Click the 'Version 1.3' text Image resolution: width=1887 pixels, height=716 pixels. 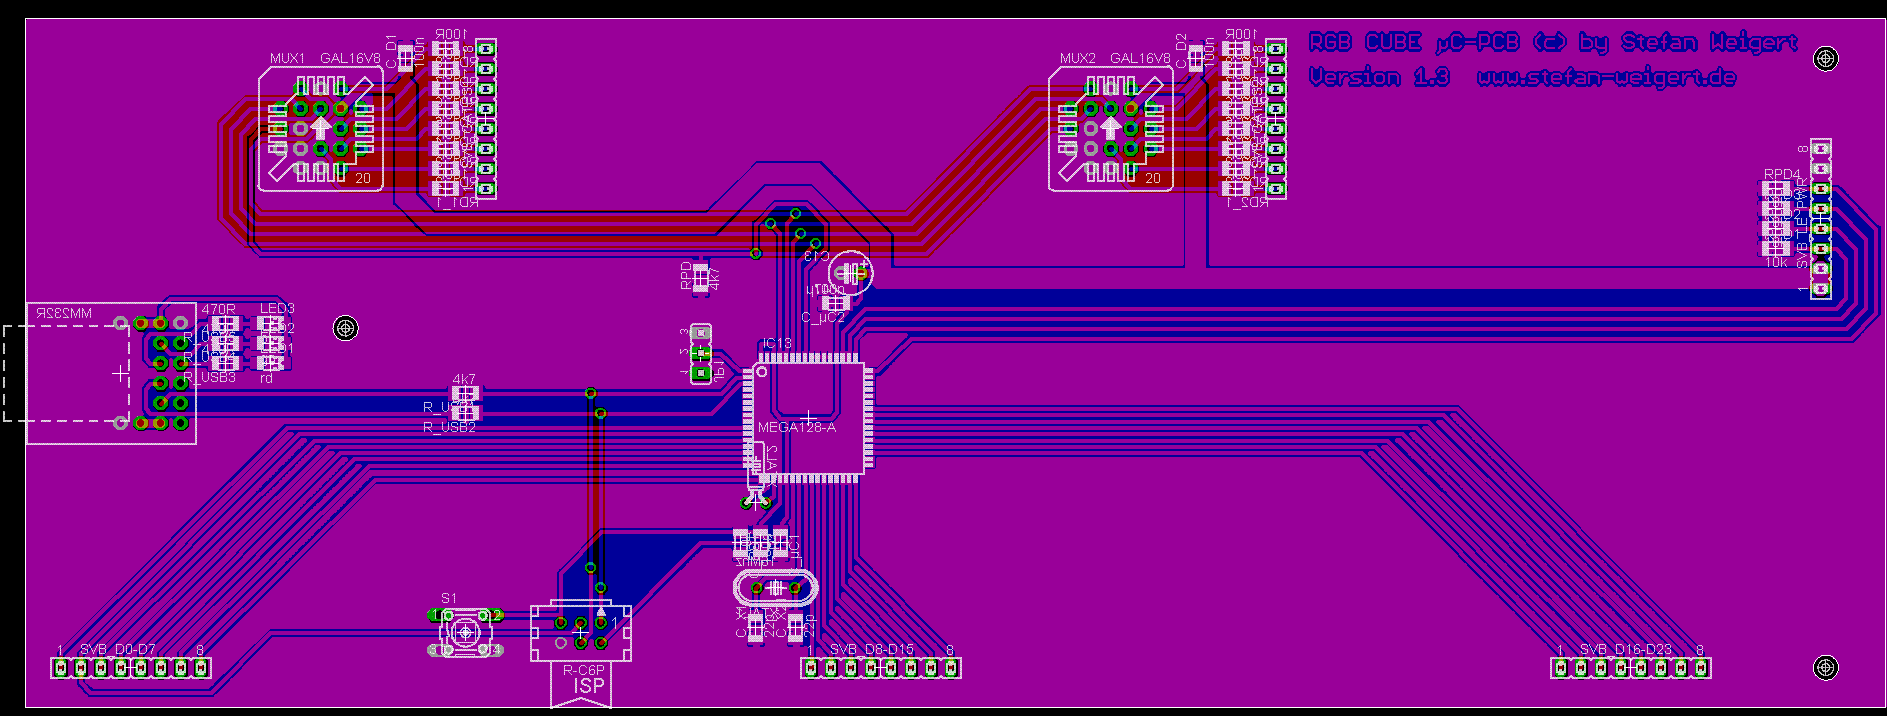point(1379,77)
